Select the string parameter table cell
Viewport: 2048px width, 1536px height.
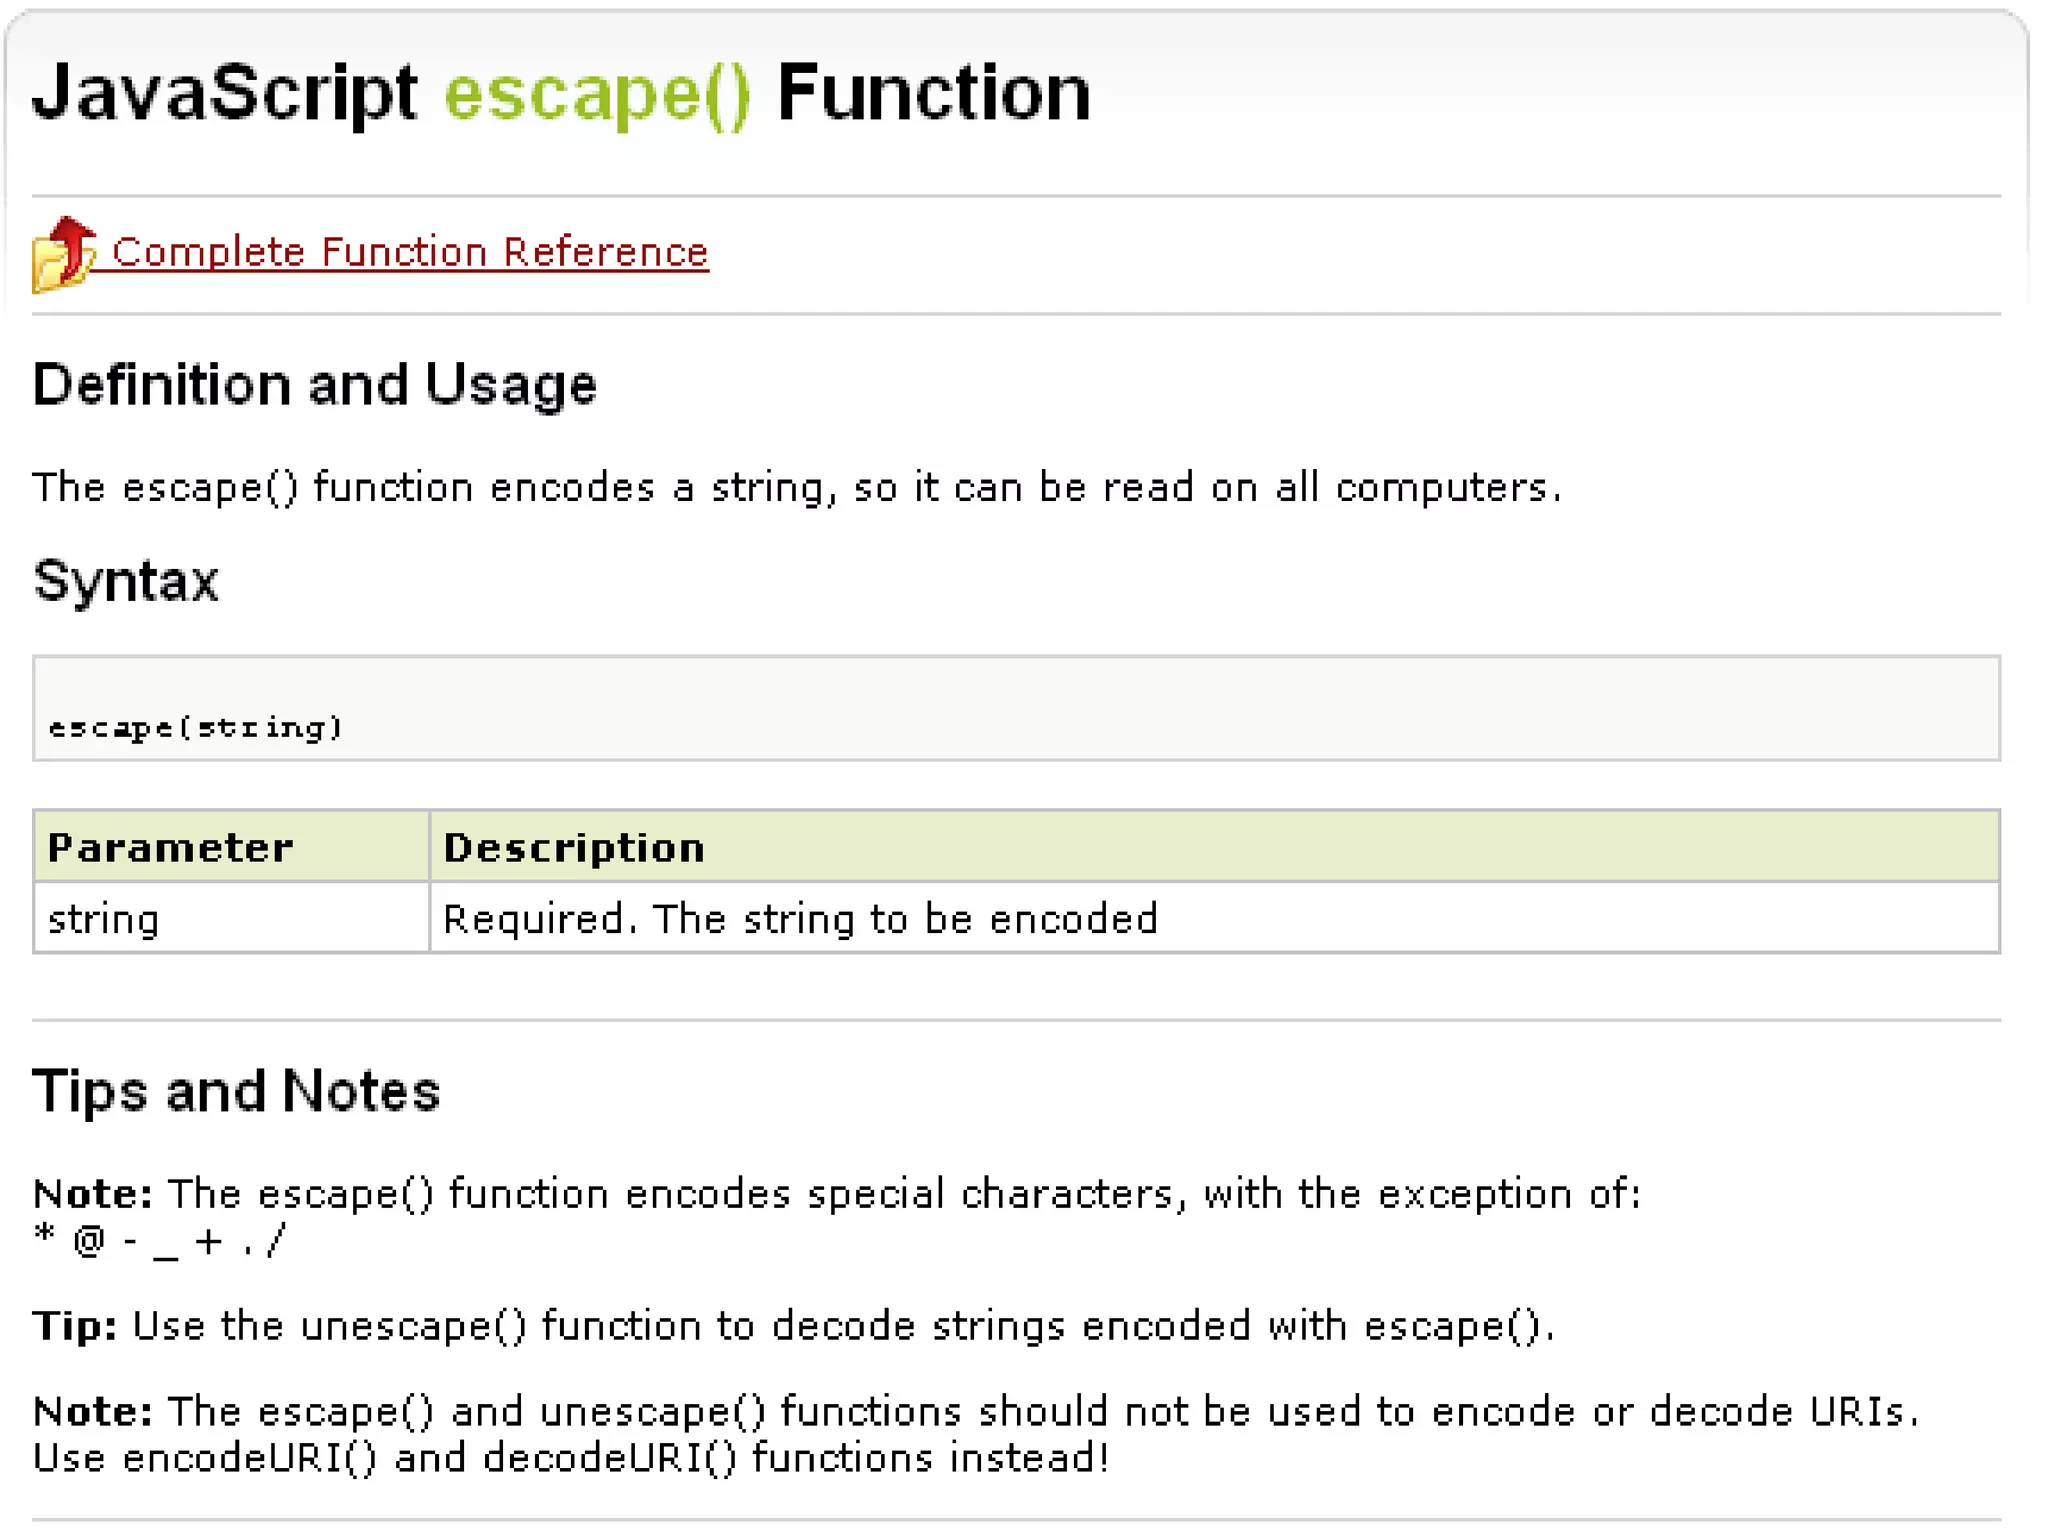tap(104, 919)
